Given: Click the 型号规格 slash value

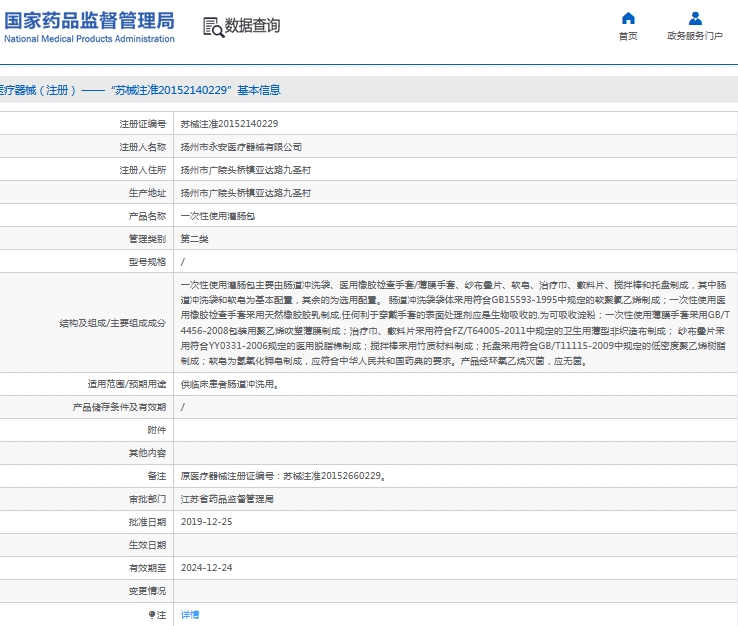Looking at the screenshot, I should (x=183, y=262).
